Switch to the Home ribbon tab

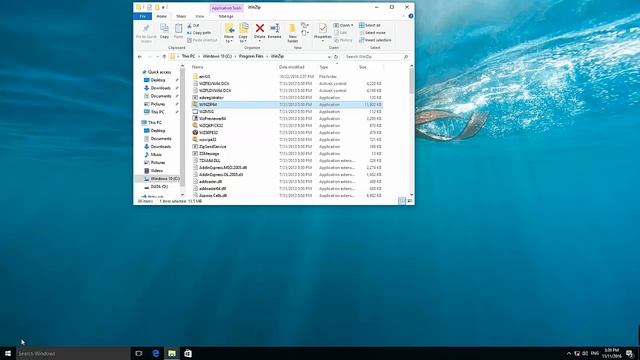tap(162, 16)
